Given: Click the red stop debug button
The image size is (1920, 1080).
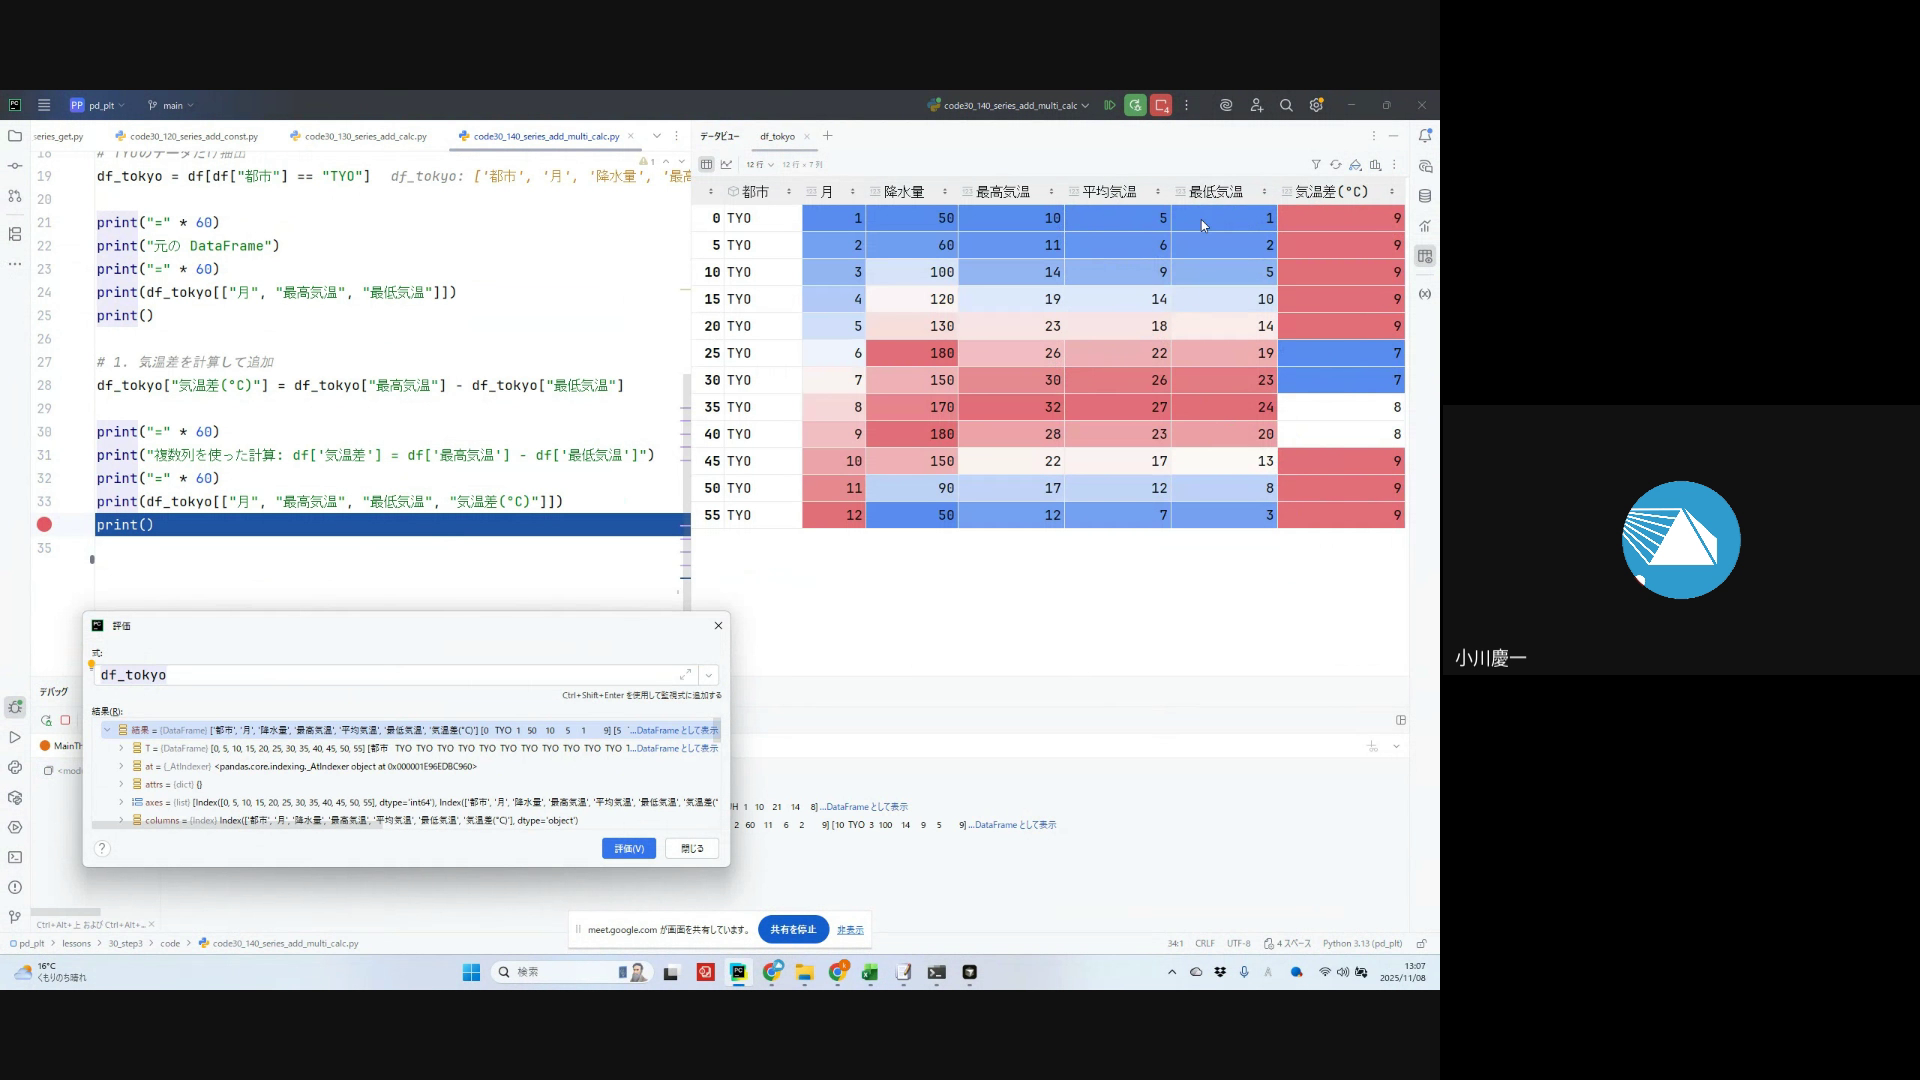Looking at the screenshot, I should tap(1161, 105).
